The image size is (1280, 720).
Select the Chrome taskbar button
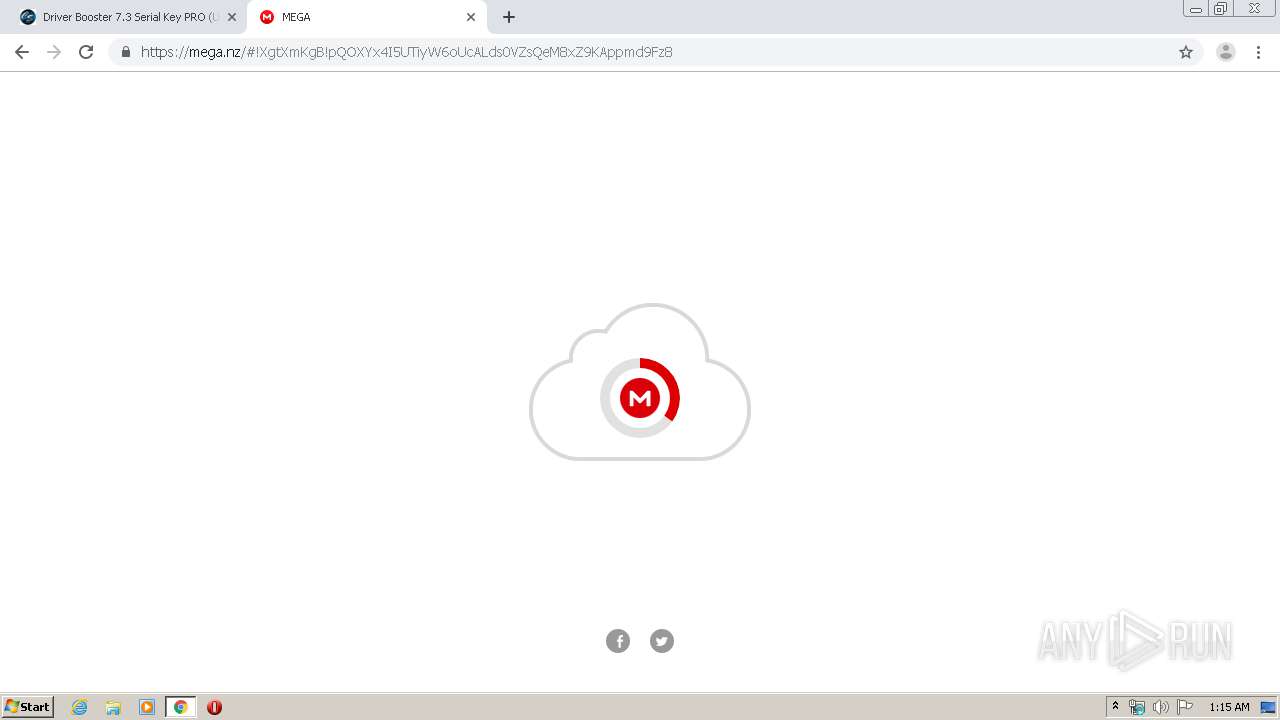[180, 707]
